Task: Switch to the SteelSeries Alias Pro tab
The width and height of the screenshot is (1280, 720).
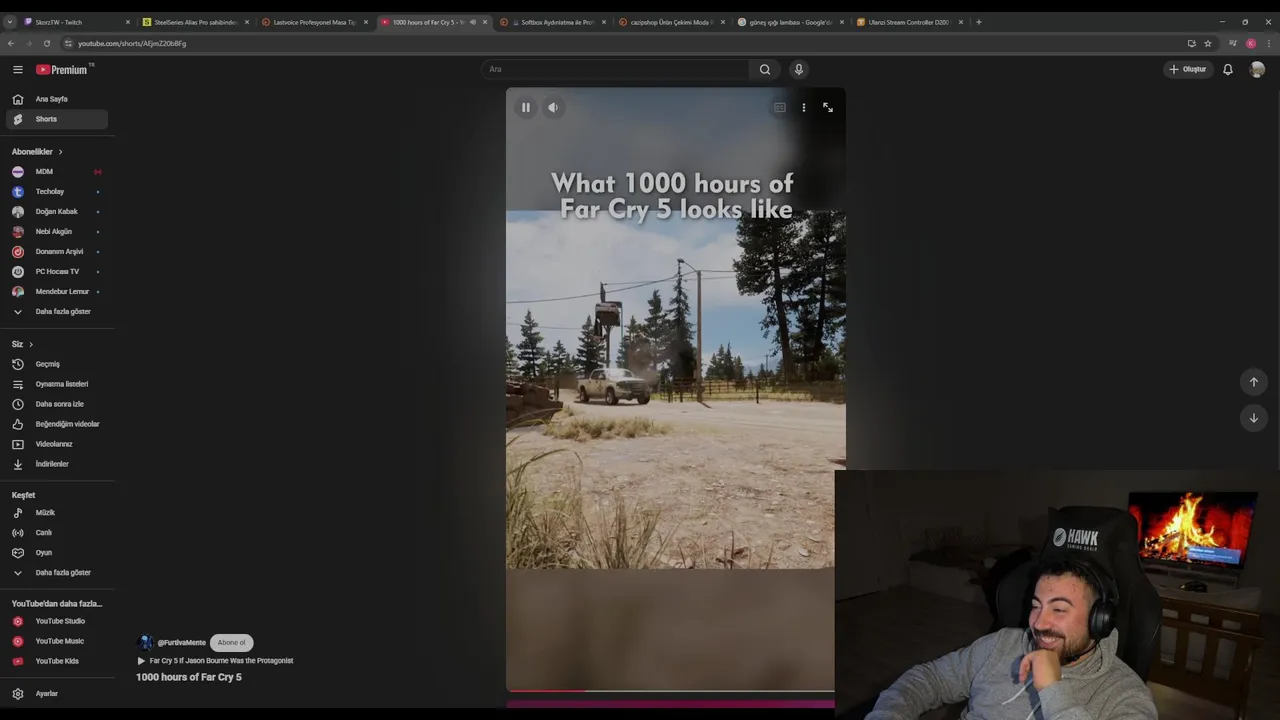Action: coord(195,22)
